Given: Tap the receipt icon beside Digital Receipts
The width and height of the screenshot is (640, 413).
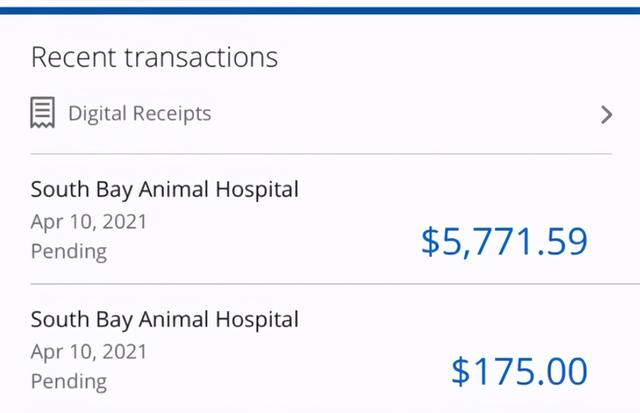Looking at the screenshot, I should pyautogui.click(x=42, y=112).
